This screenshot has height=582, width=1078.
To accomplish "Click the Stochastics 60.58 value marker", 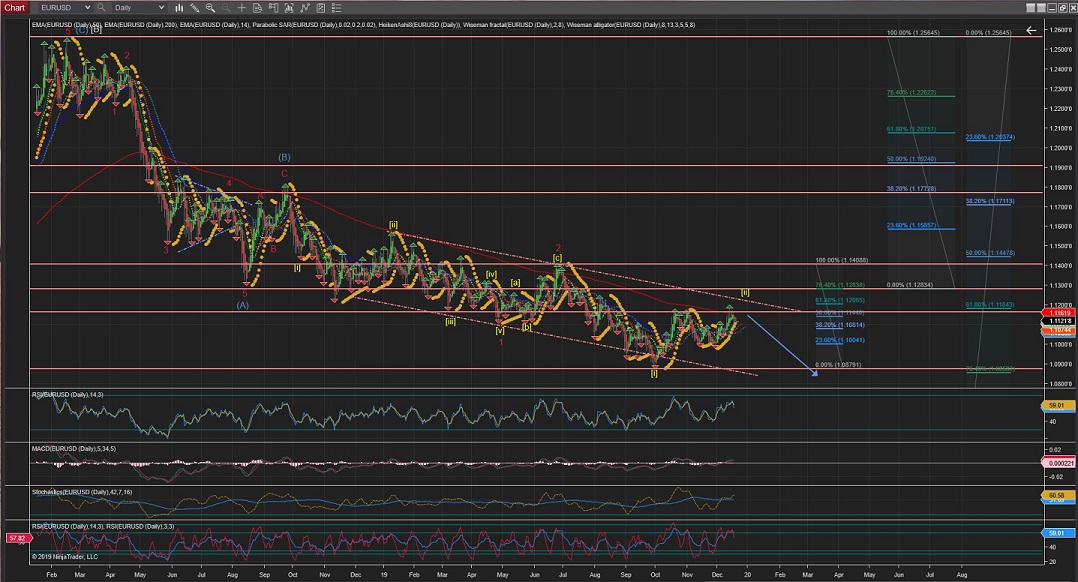I will [x=1058, y=496].
